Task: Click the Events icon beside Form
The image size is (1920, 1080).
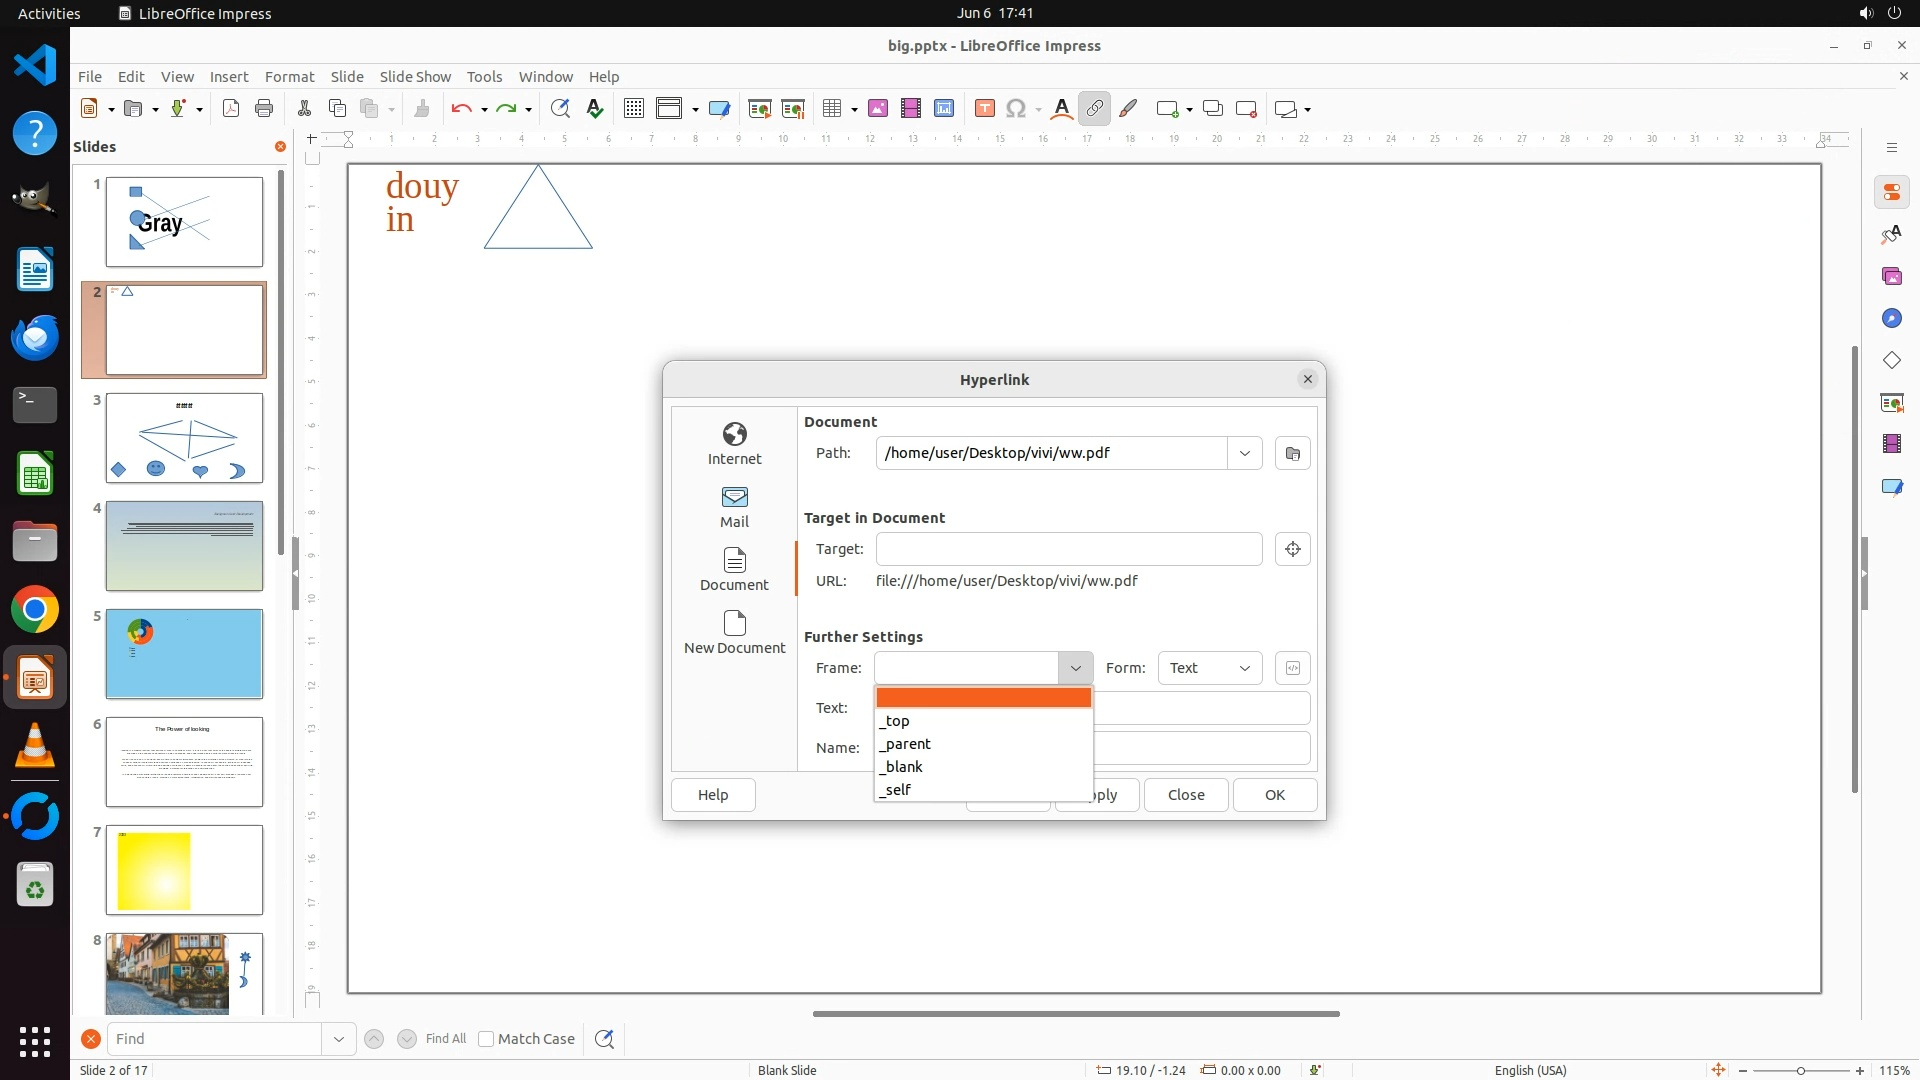Action: point(1292,668)
